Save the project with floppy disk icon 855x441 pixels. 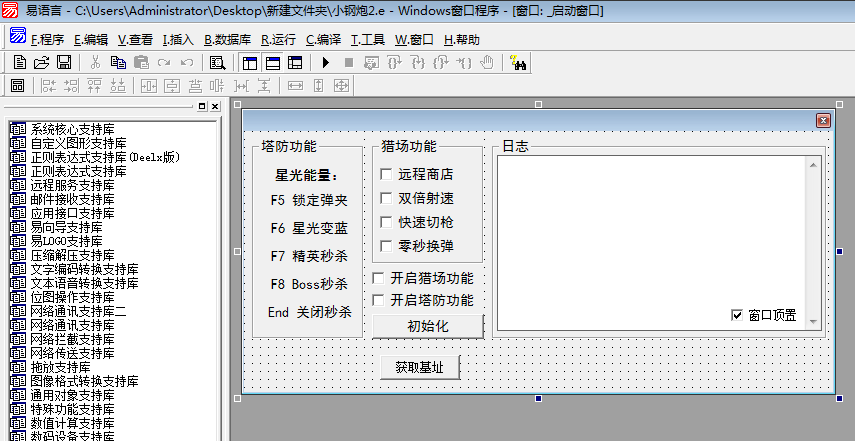pos(63,63)
